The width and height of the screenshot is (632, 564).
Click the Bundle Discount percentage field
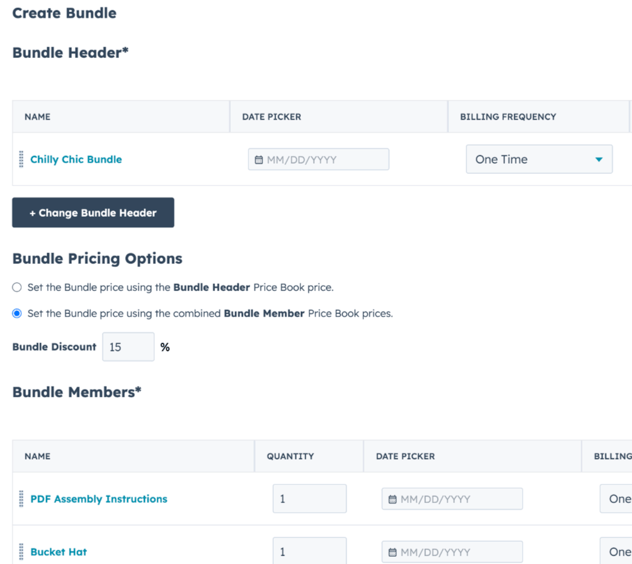[x=128, y=347]
